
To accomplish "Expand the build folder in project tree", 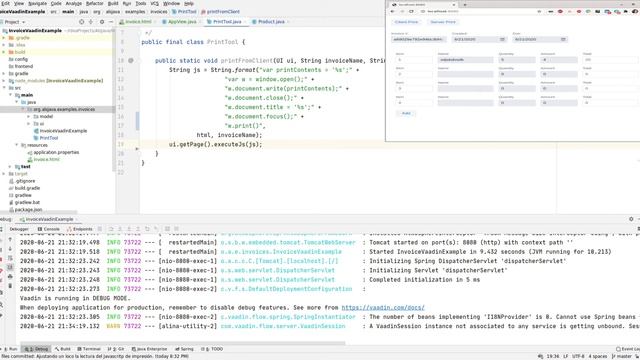I will 4,52.
